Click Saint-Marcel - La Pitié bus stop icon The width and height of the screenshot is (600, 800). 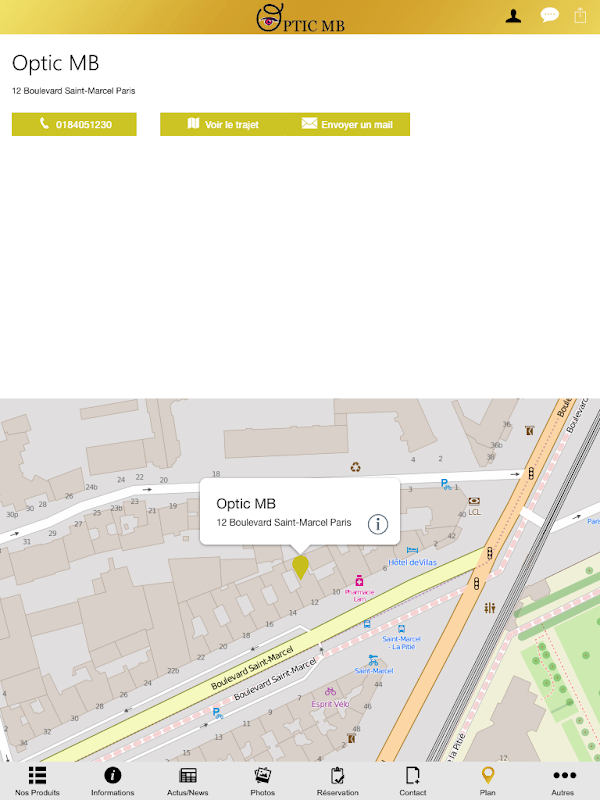point(402,629)
